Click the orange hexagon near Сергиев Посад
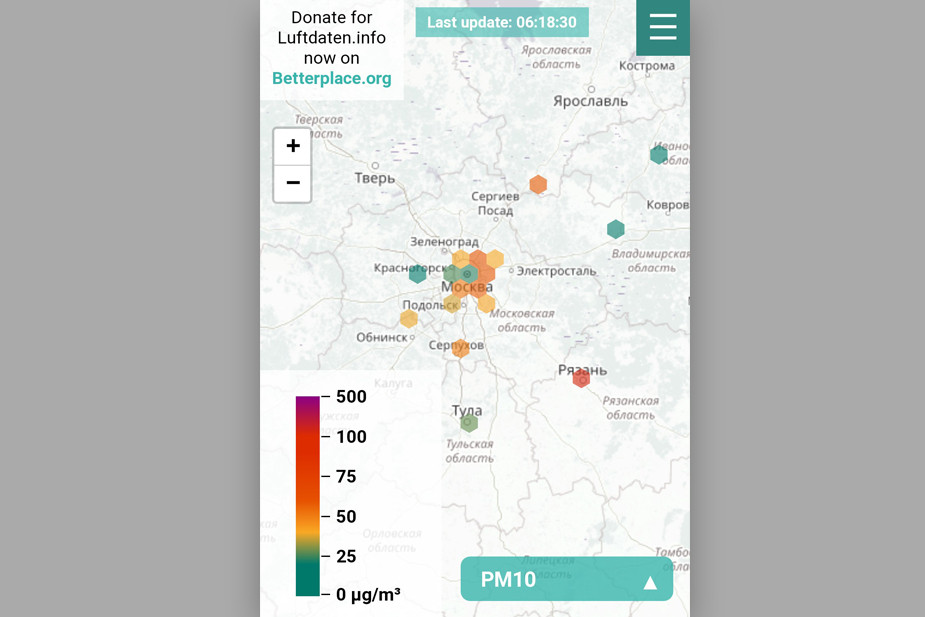925x617 pixels. pos(538,185)
